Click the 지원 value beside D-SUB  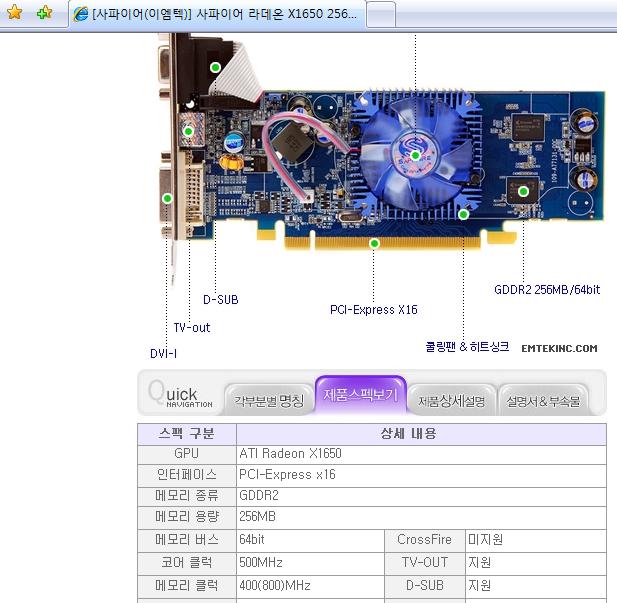(x=479, y=585)
